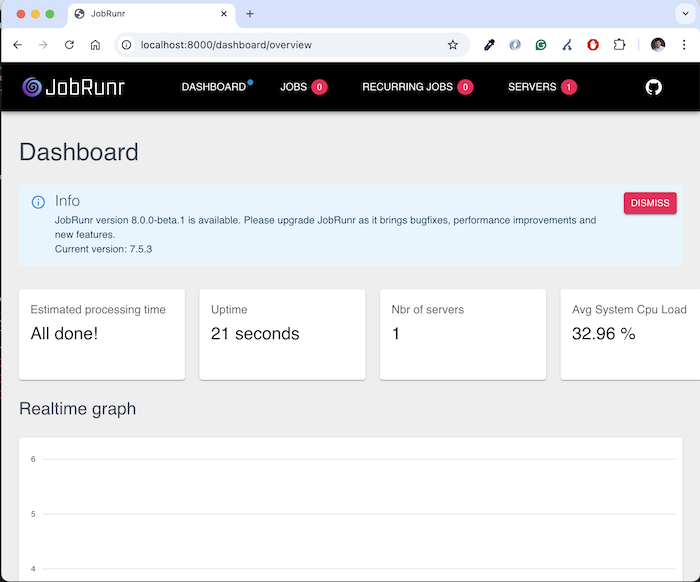
Task: Click the Realtime graph heading
Action: [78, 409]
